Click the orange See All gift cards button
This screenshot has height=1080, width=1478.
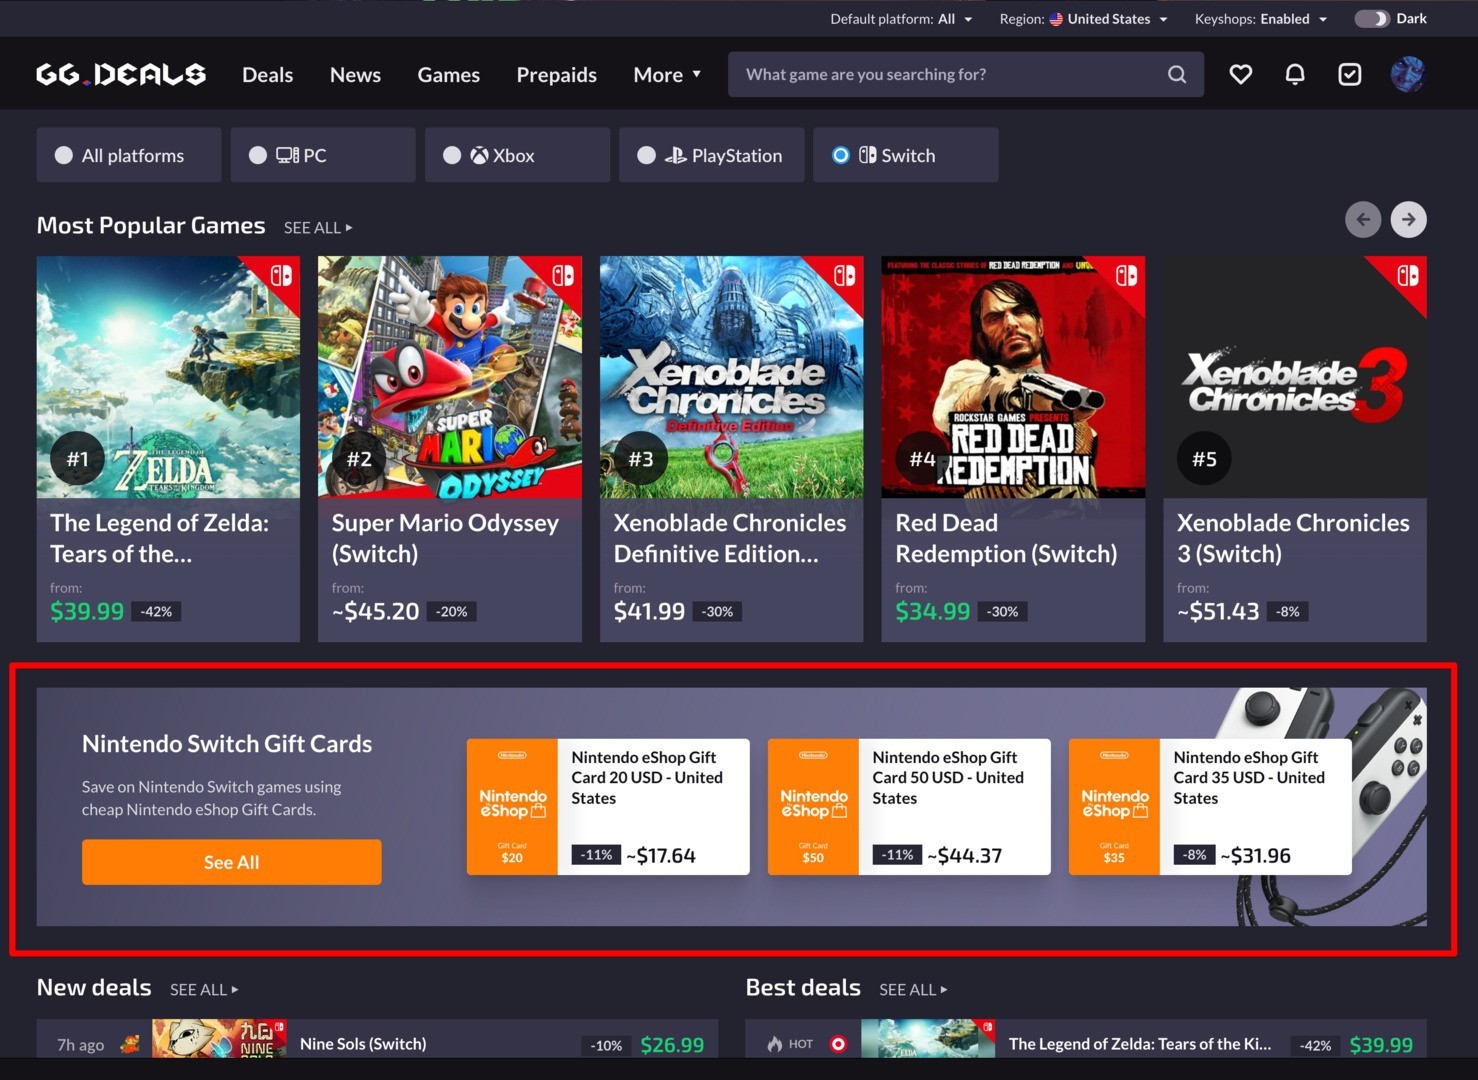[232, 862]
